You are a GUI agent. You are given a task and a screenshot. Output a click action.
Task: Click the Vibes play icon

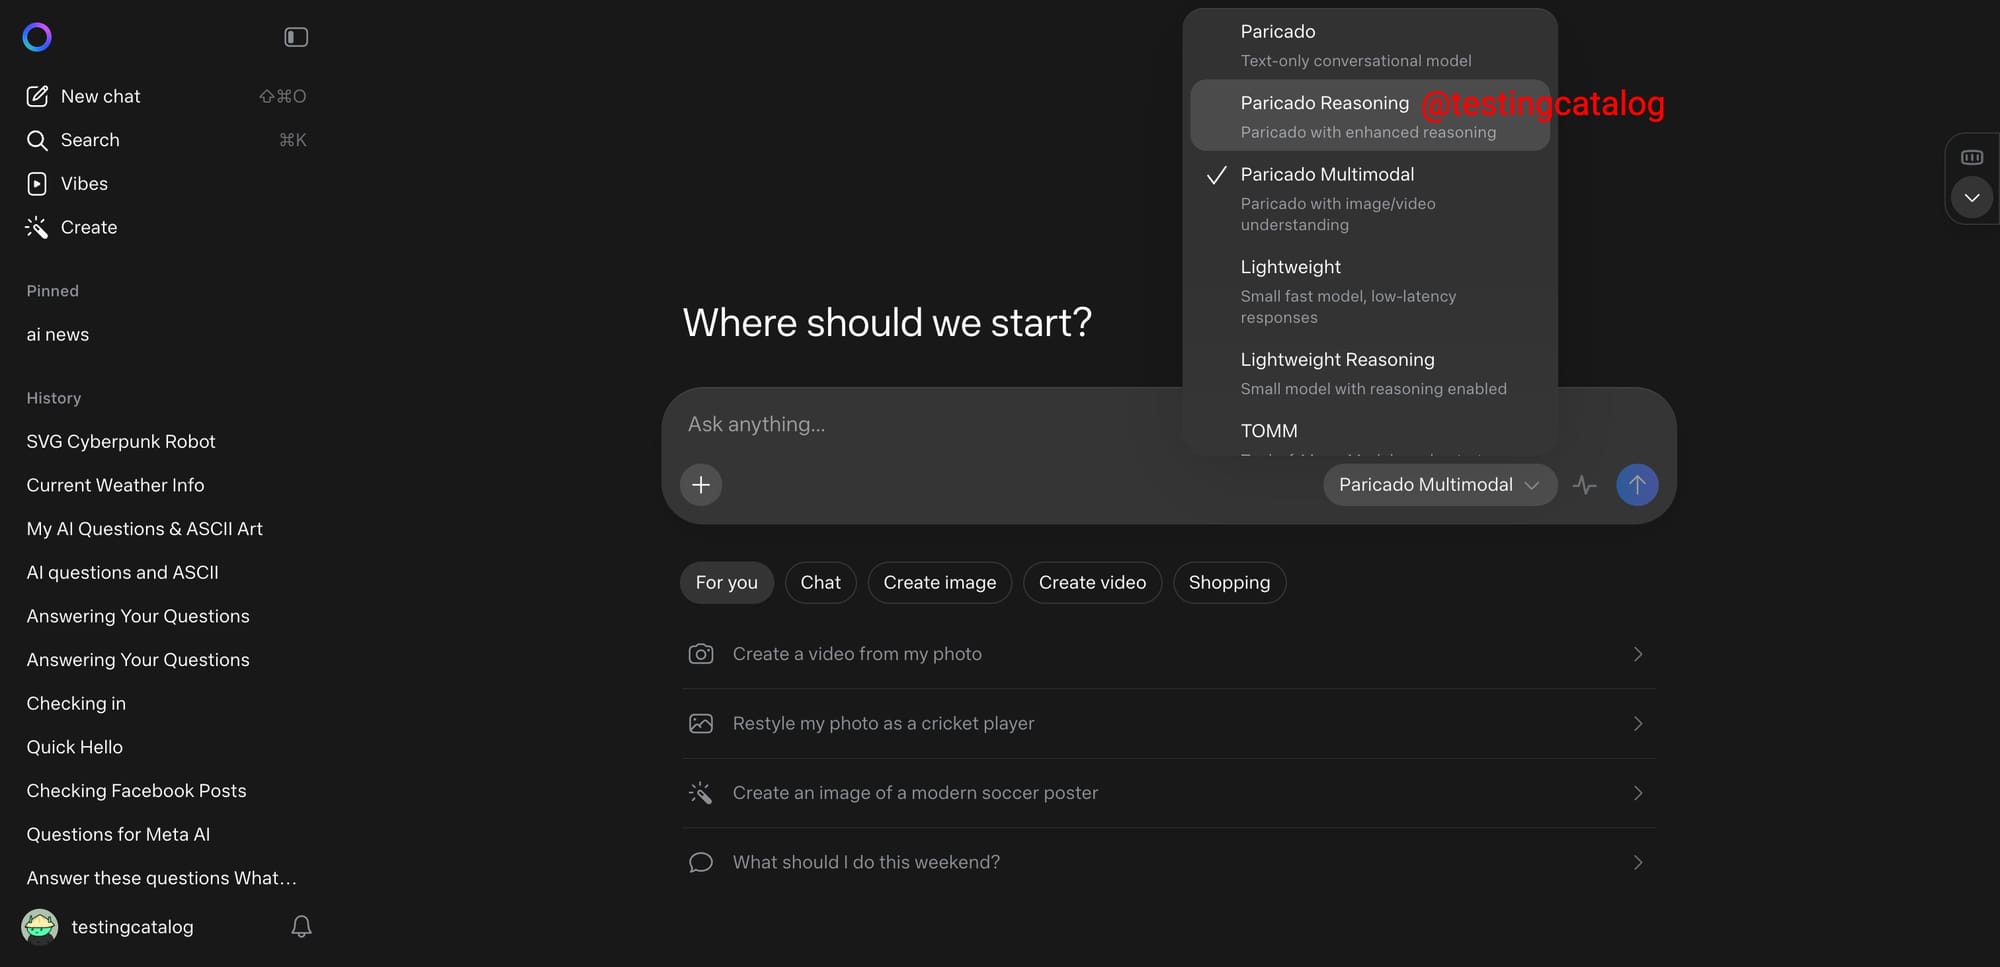point(37,184)
